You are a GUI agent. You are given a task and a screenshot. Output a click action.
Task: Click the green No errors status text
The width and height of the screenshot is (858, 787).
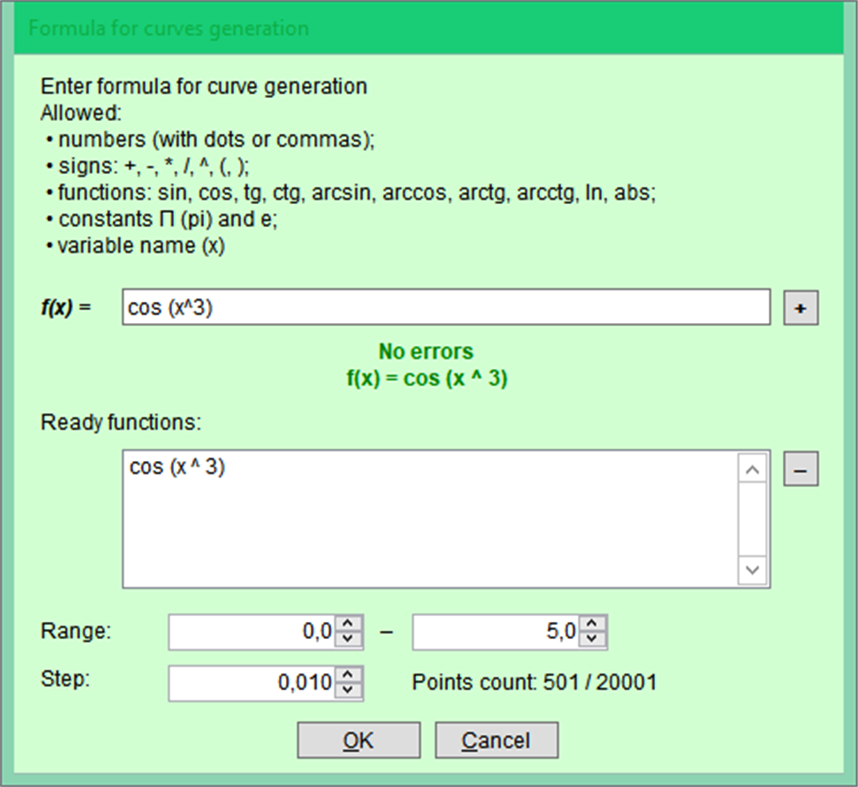point(424,352)
